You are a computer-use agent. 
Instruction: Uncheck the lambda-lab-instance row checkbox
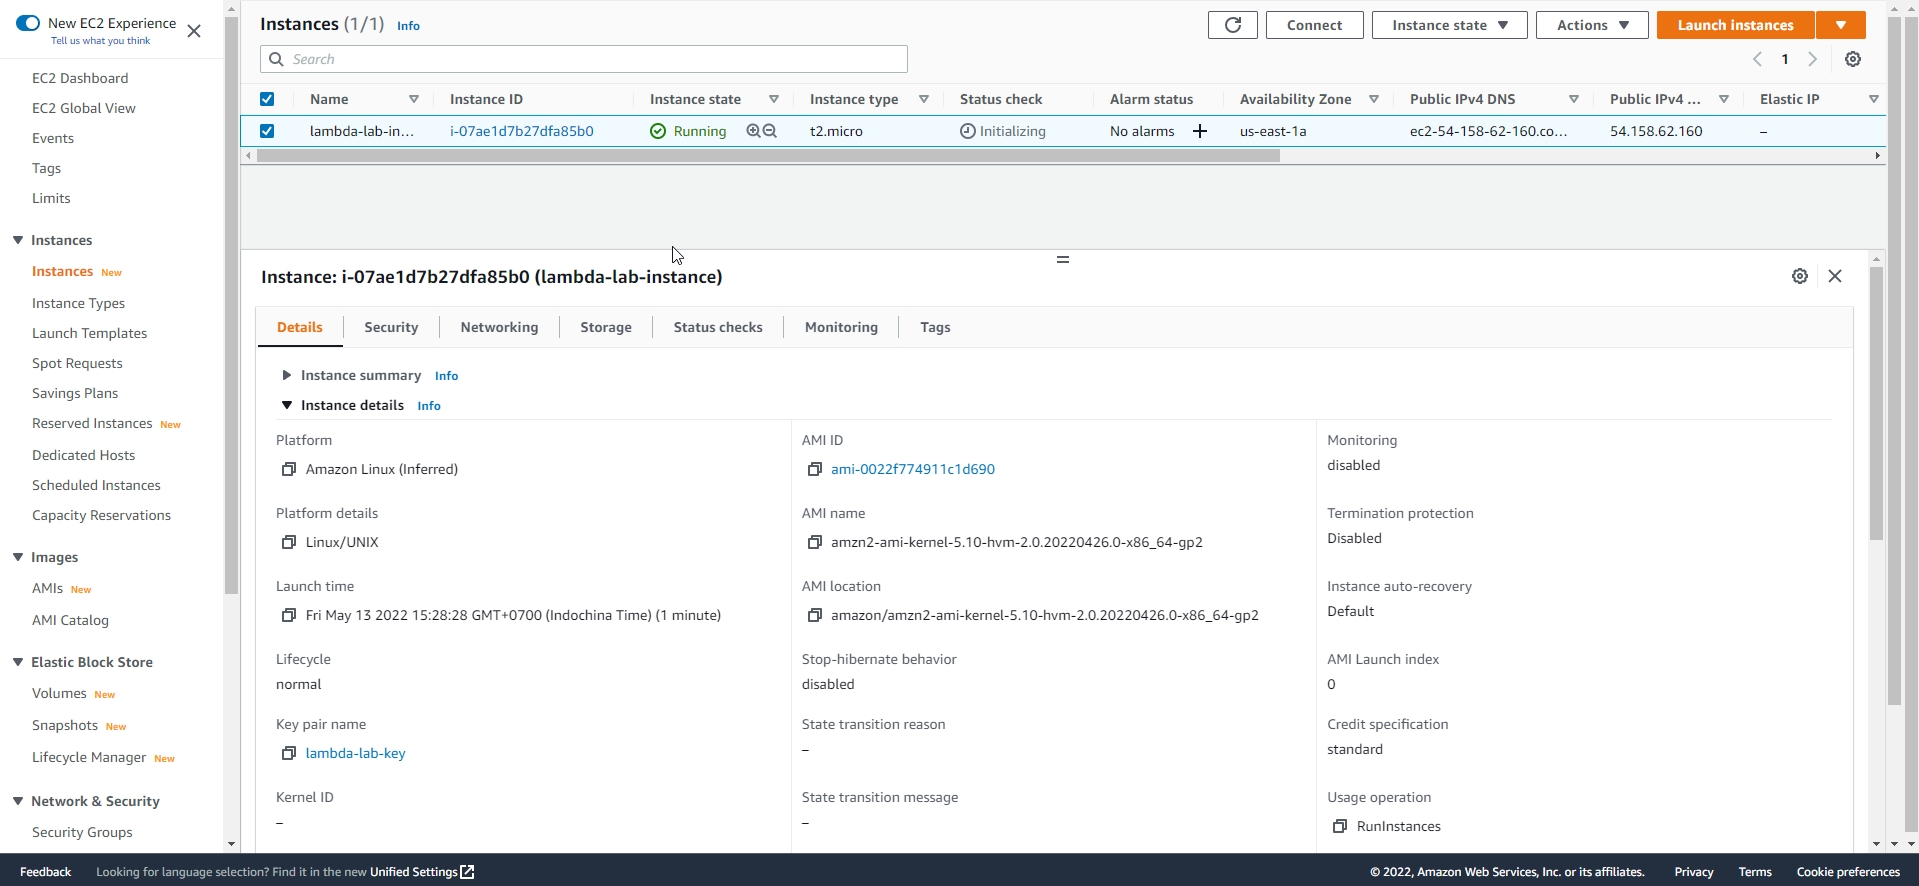pyautogui.click(x=267, y=131)
